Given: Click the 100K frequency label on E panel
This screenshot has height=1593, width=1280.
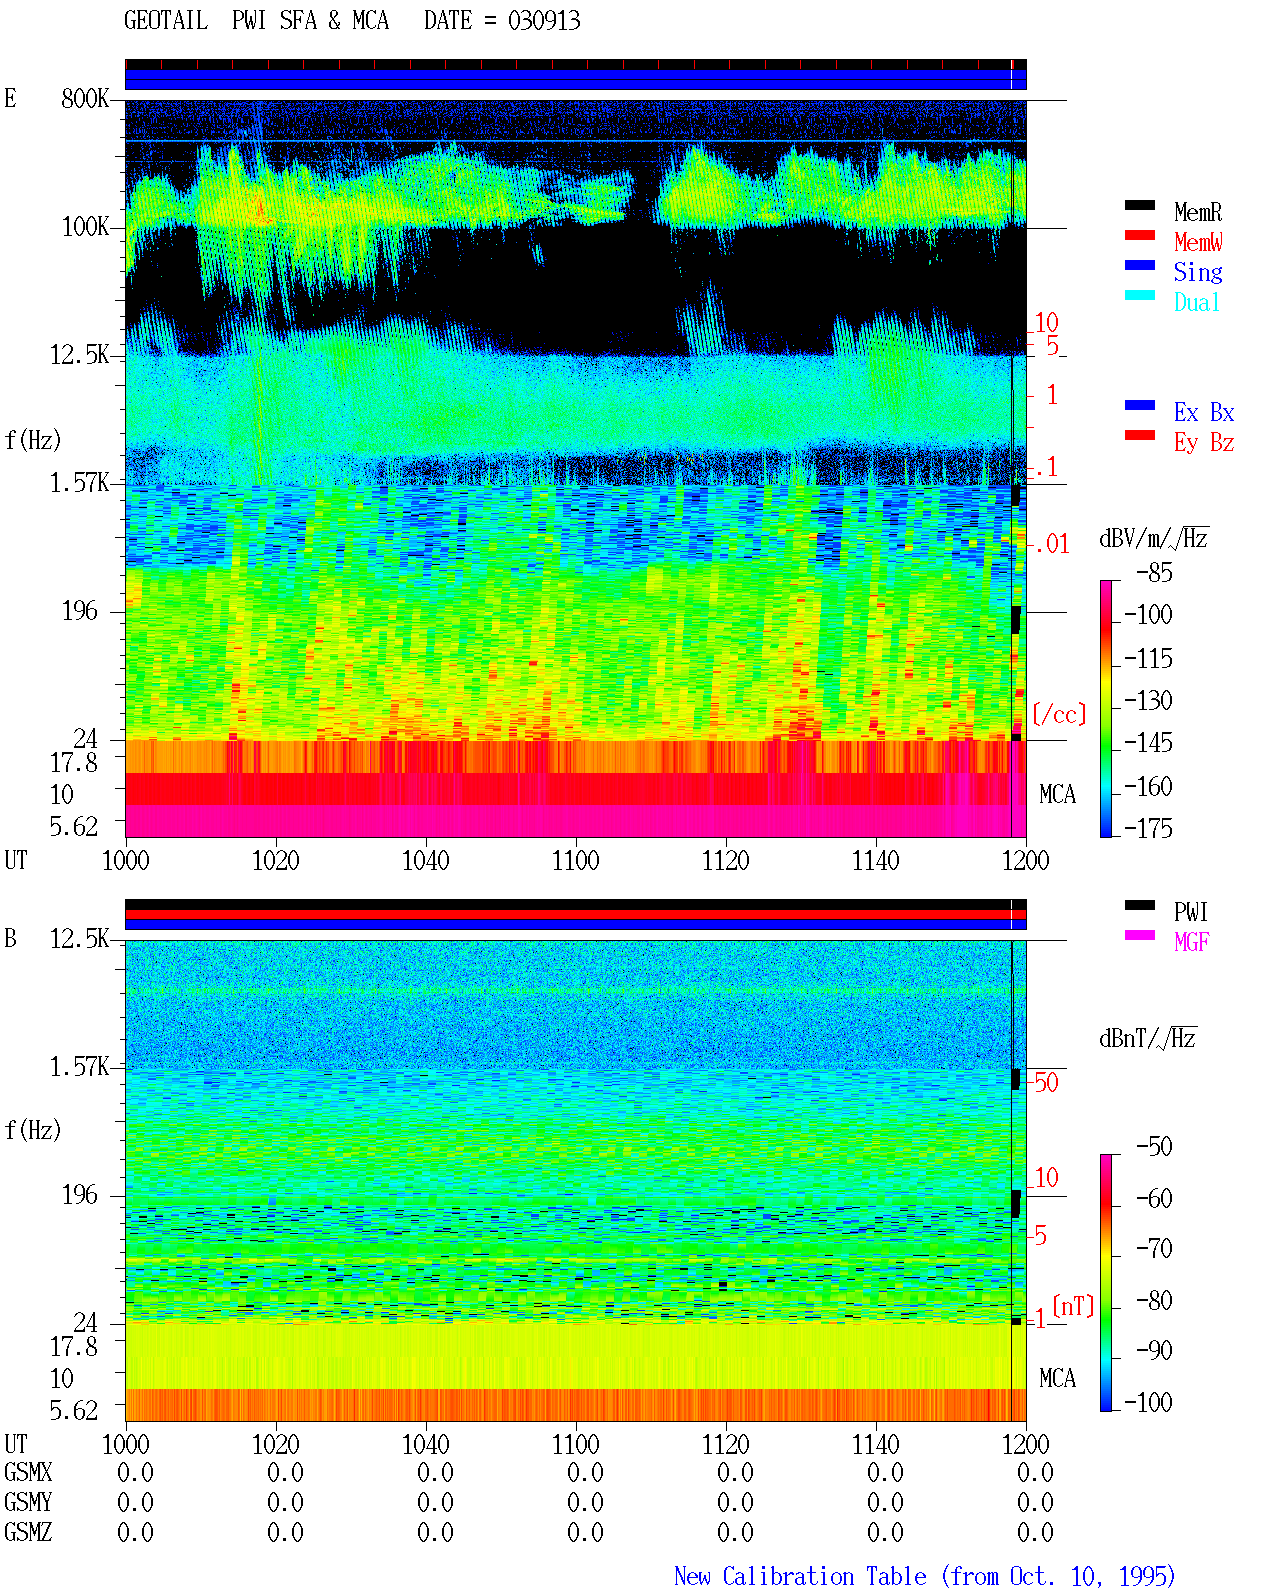Looking at the screenshot, I should point(85,226).
